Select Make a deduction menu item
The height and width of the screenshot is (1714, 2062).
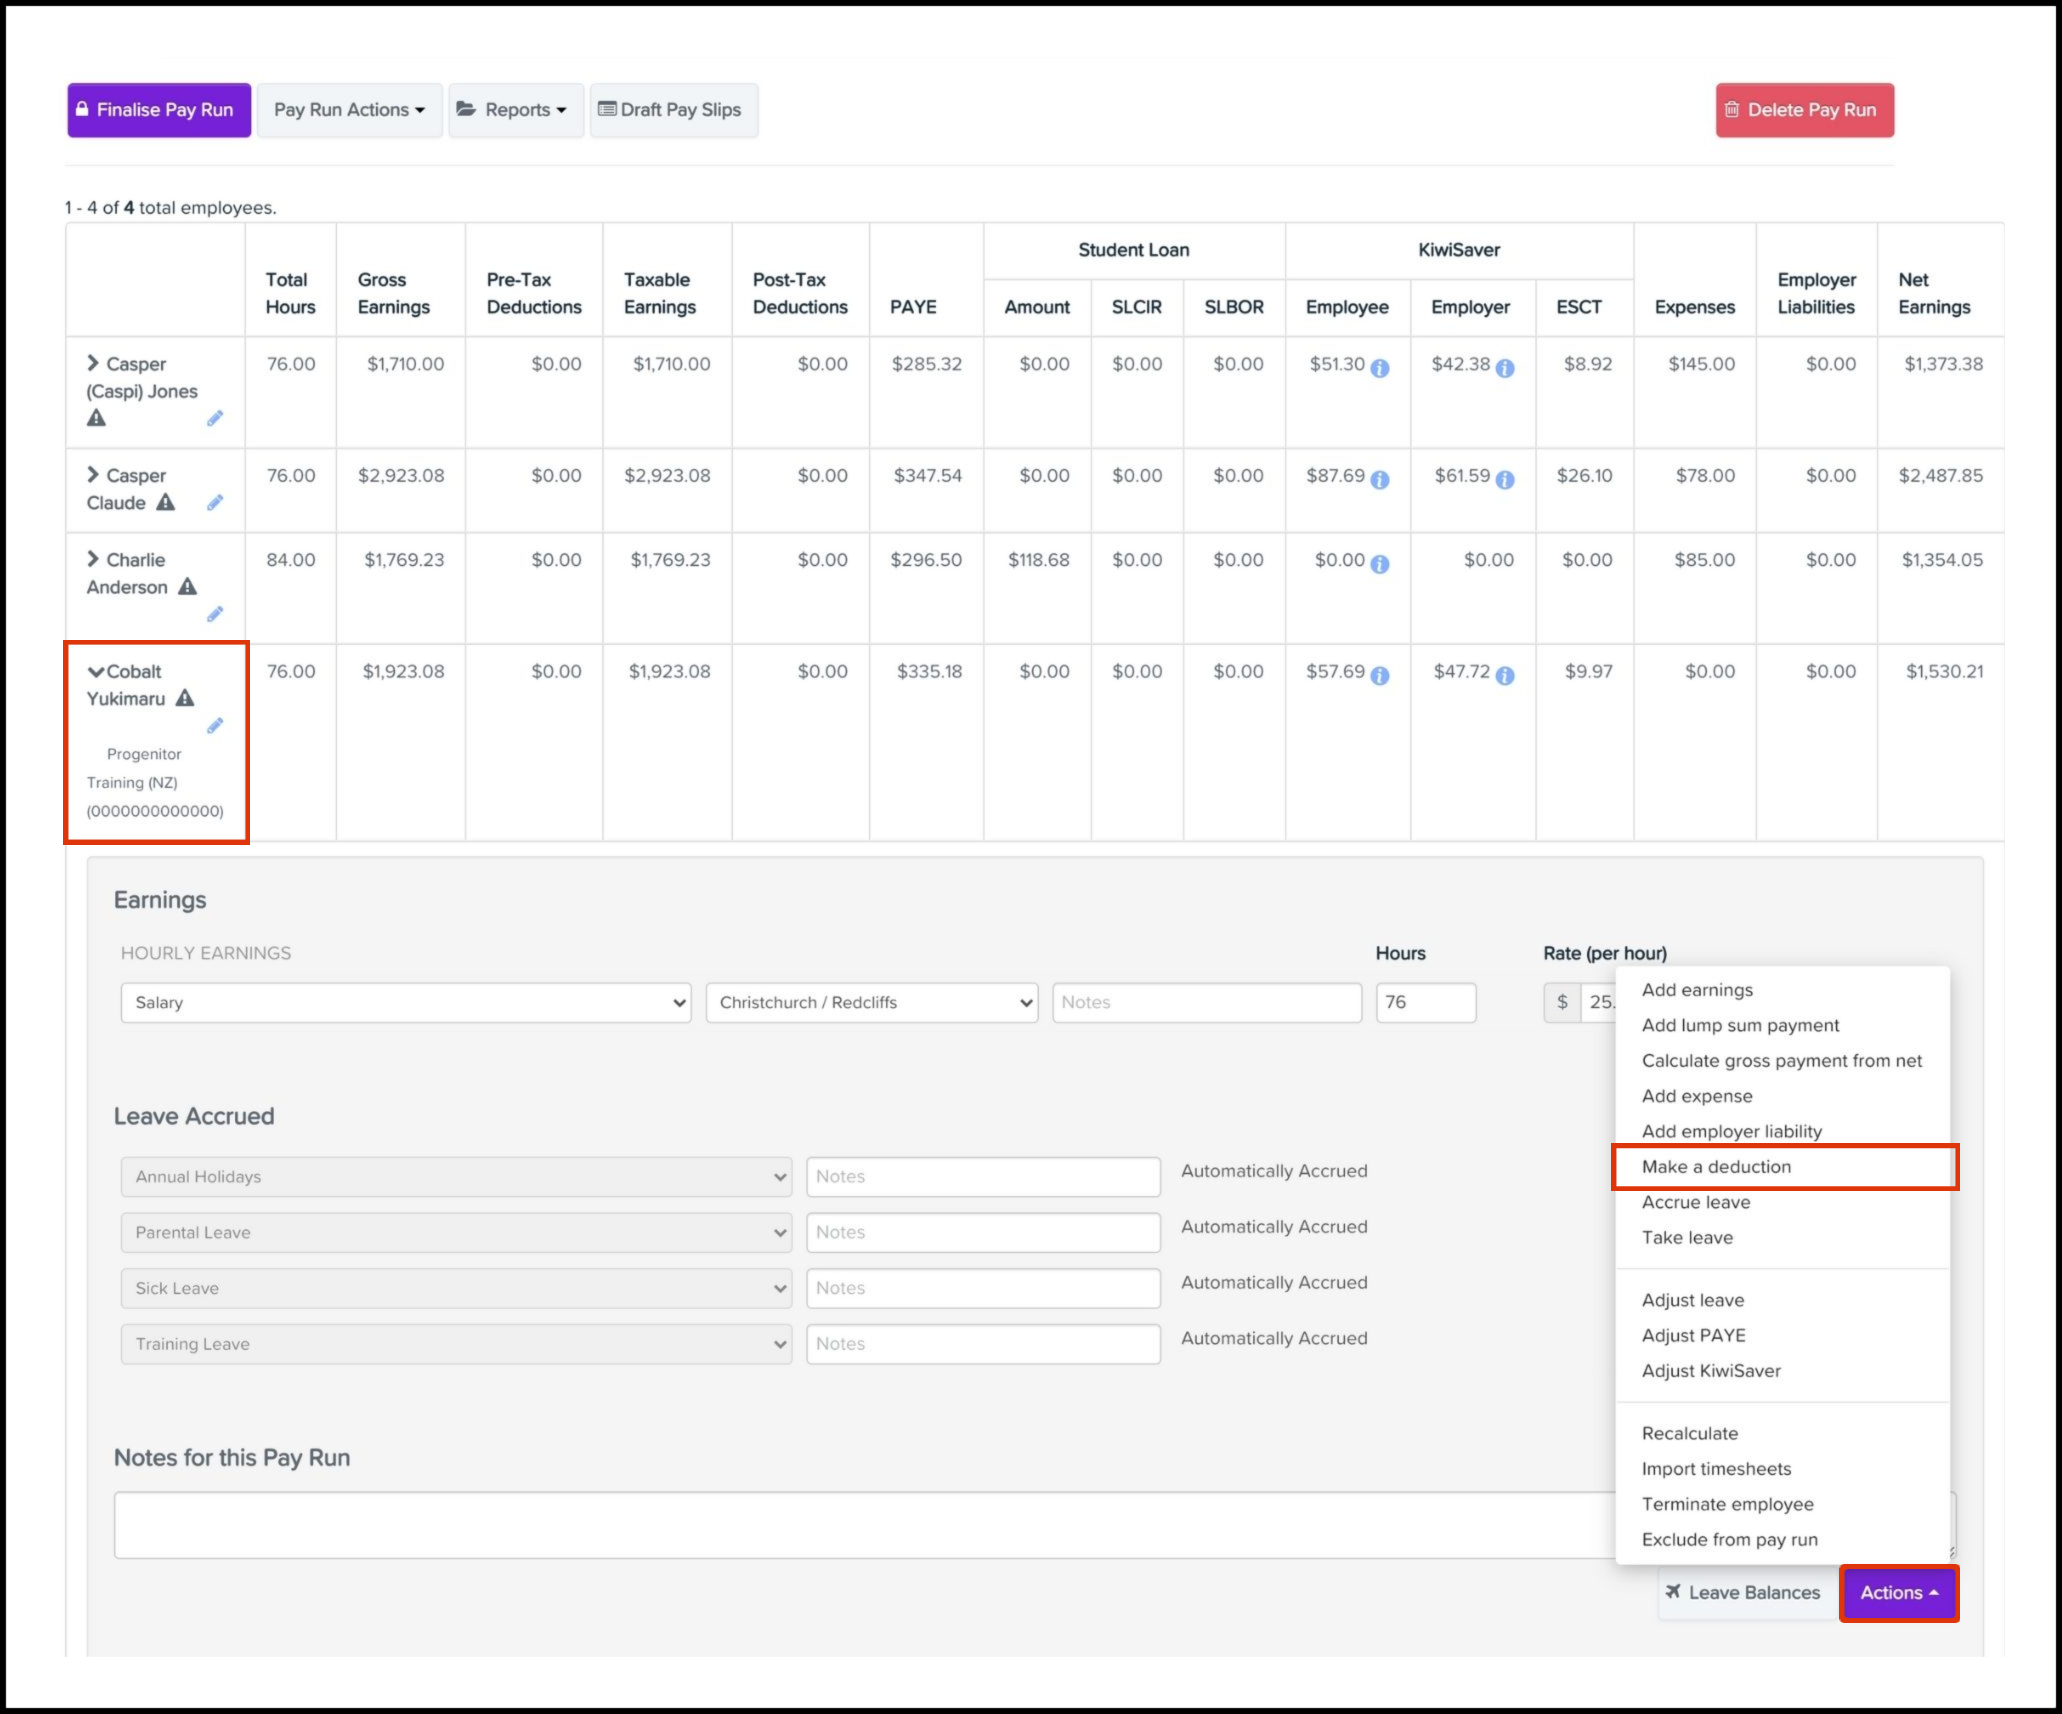coord(1716,1167)
